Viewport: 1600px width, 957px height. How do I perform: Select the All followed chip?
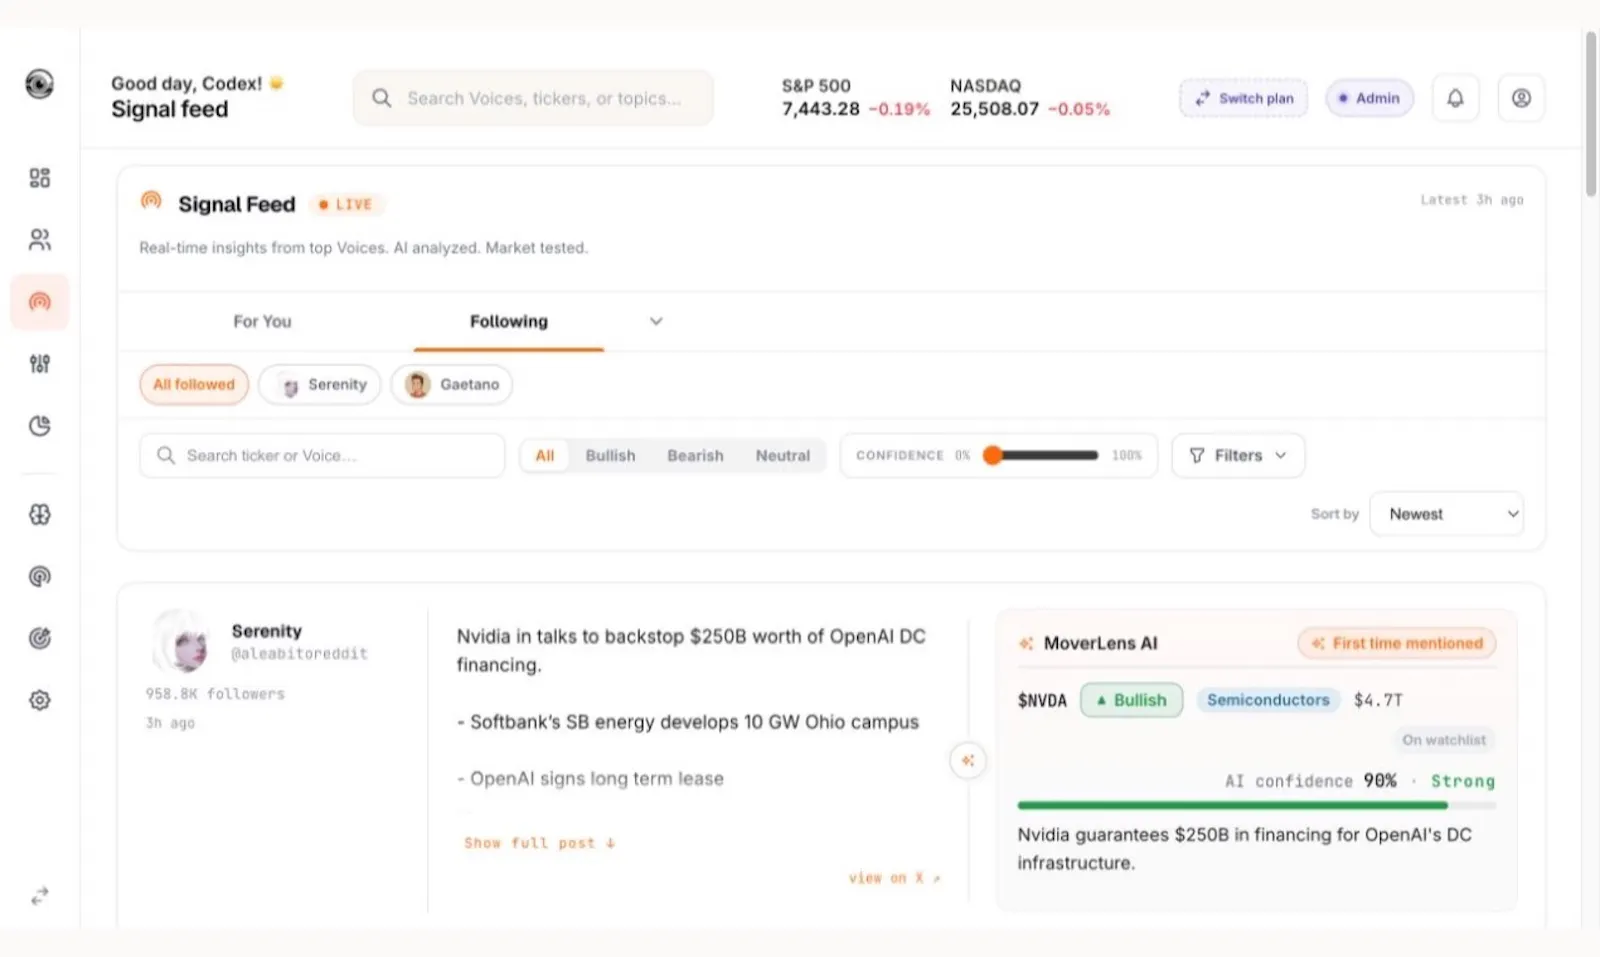tap(194, 385)
